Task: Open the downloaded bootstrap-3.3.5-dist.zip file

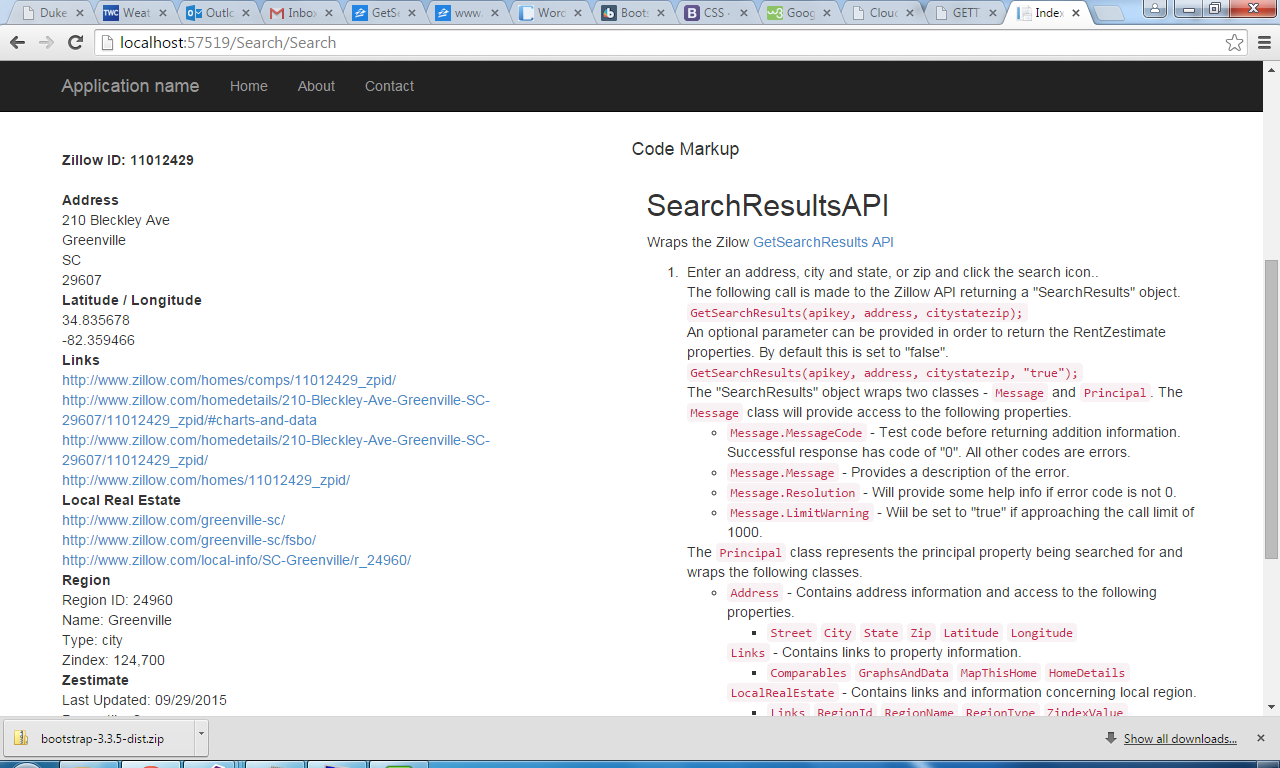Action: click(x=98, y=739)
